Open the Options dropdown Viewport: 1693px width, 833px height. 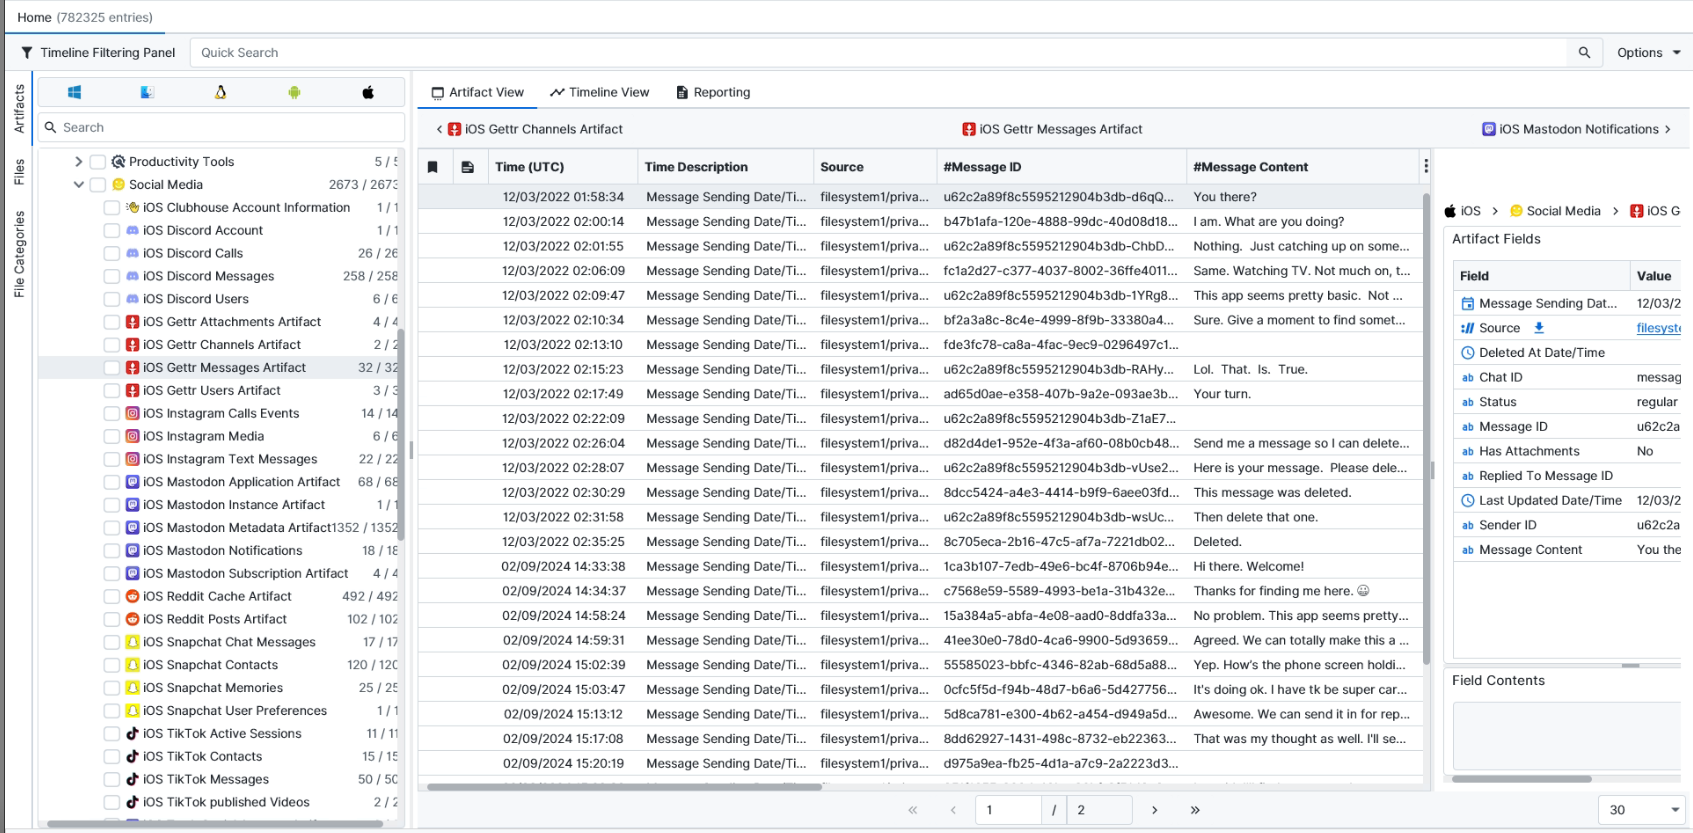[x=1648, y=53]
